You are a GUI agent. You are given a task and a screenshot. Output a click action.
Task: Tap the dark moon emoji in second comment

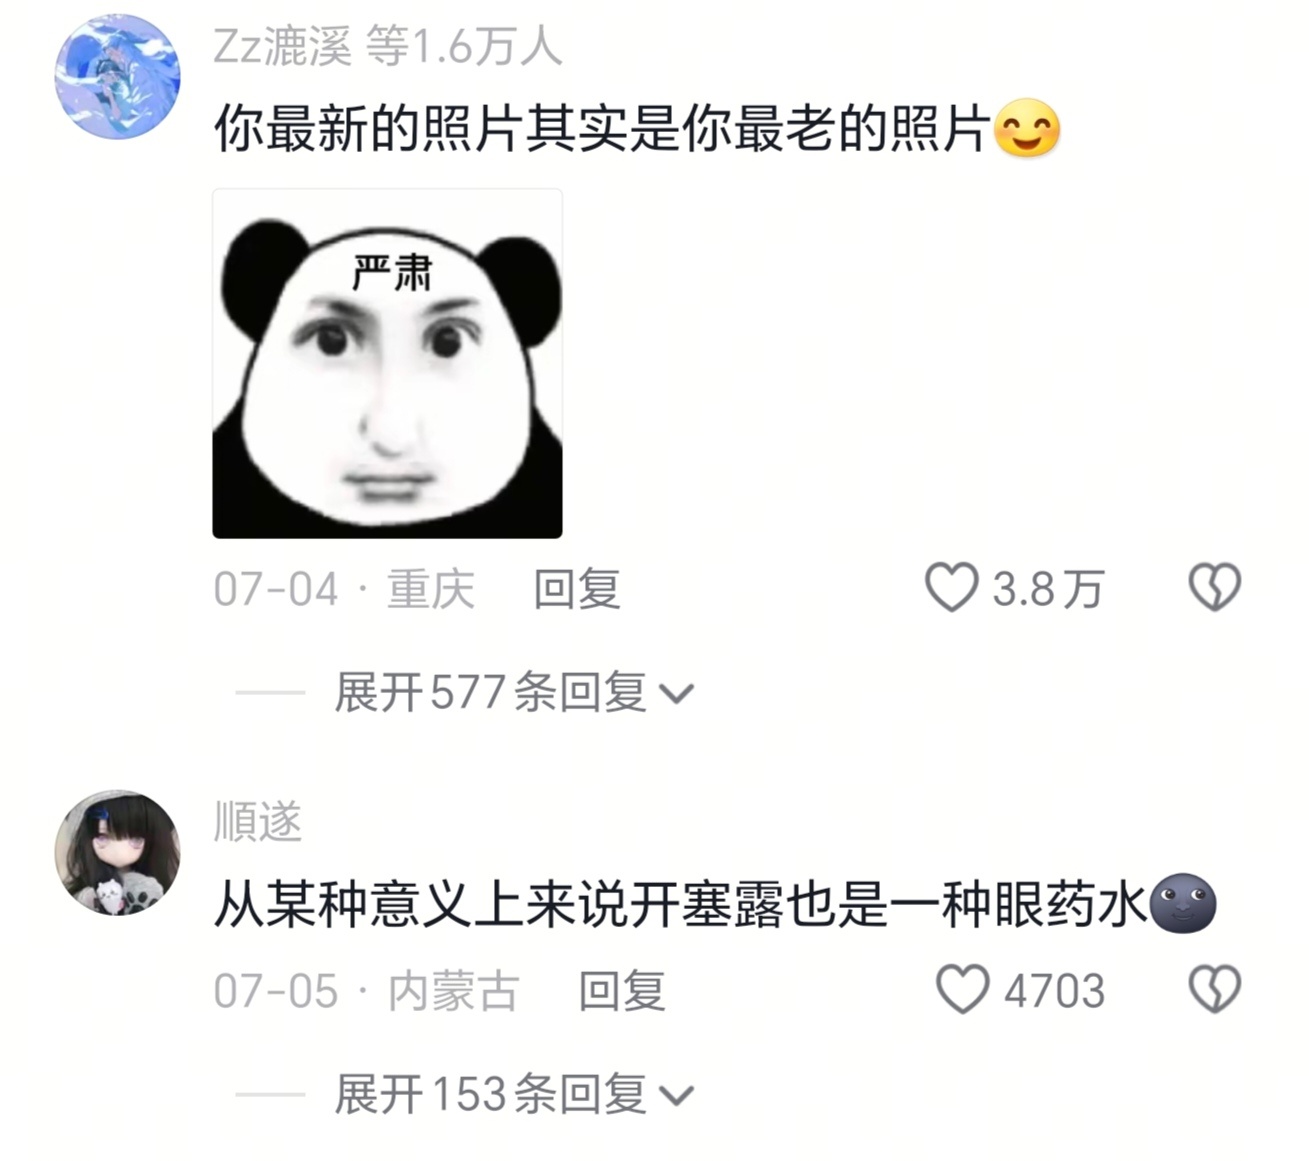(1183, 904)
